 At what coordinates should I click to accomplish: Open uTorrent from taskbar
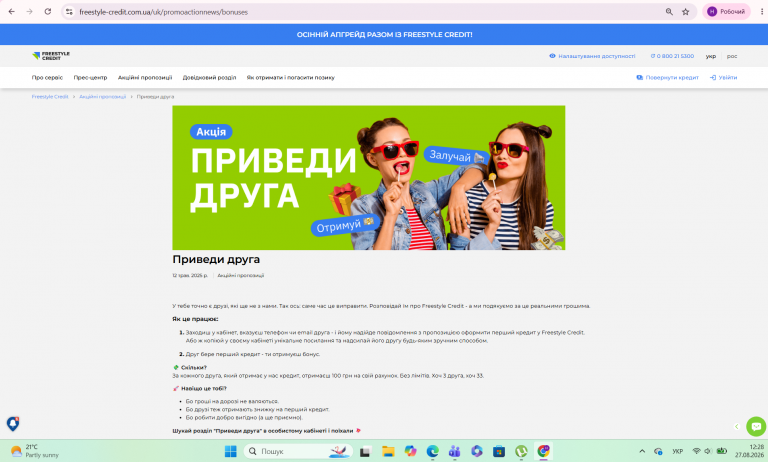(521, 451)
